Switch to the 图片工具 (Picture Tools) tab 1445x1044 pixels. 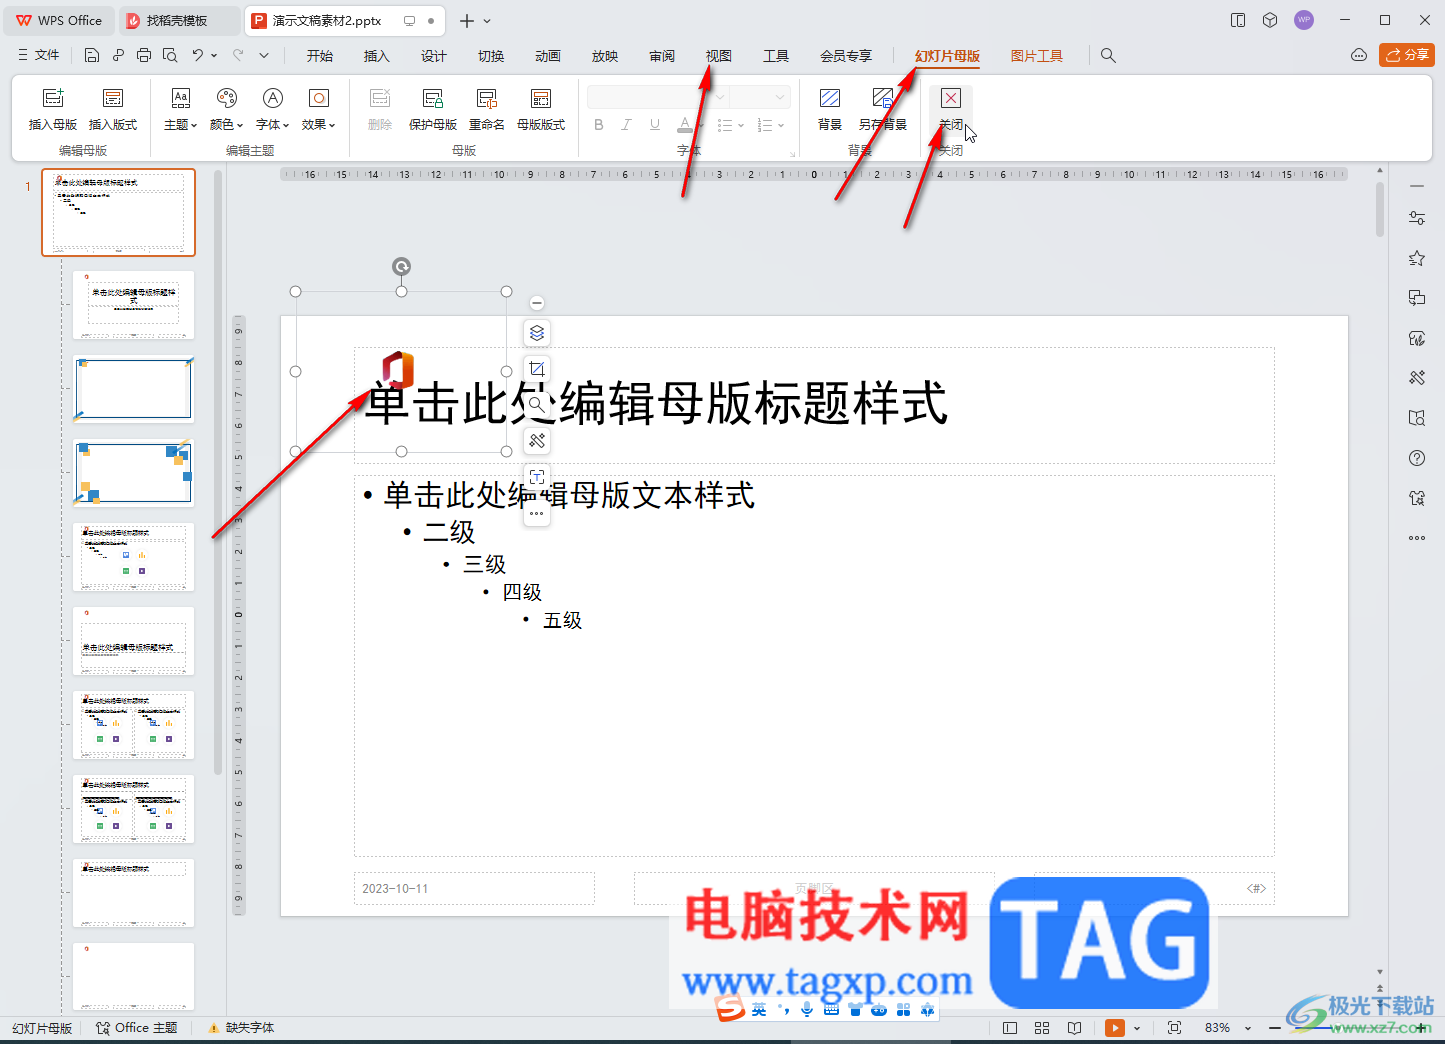(1037, 56)
